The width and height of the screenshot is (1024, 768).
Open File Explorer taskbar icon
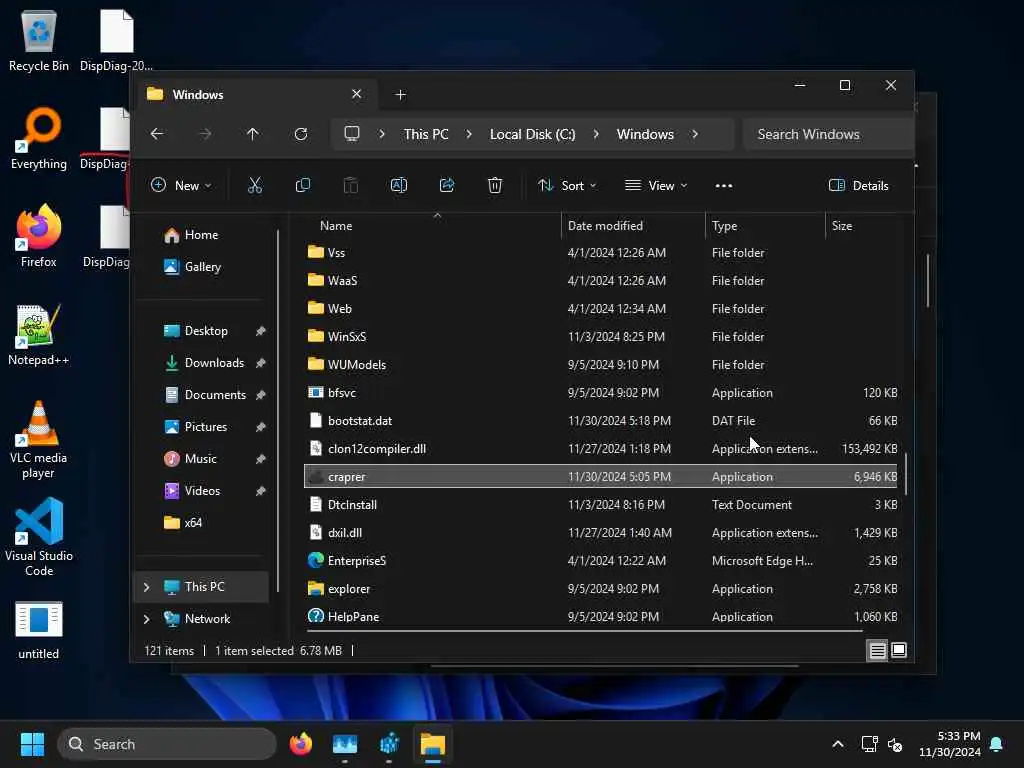coord(432,744)
